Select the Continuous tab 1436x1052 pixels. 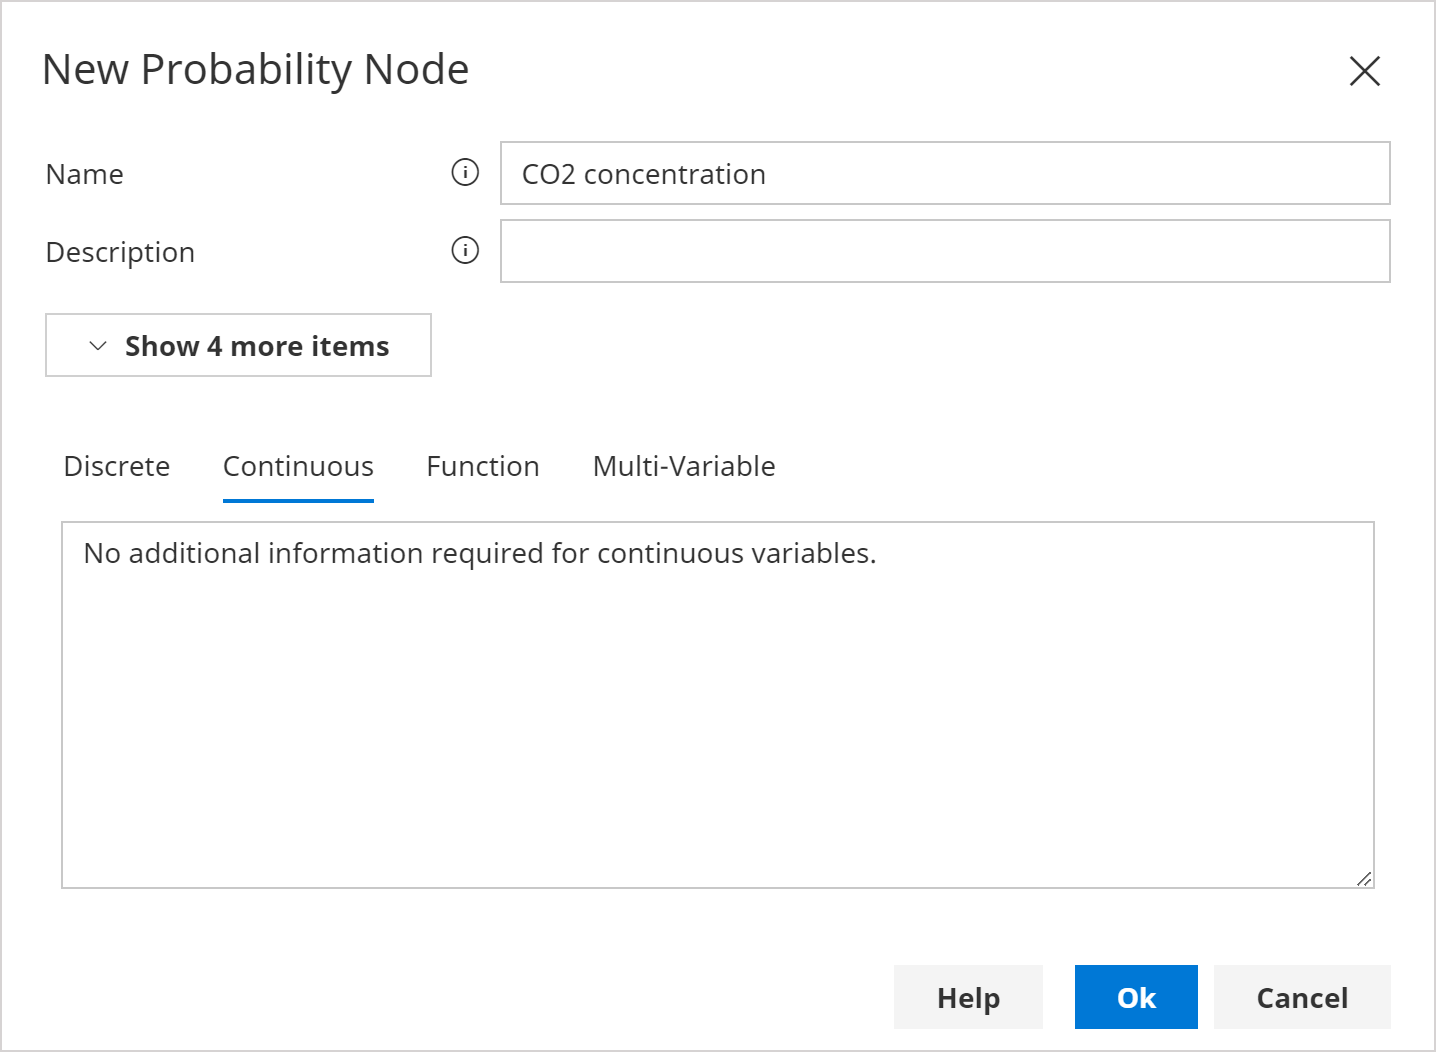tap(297, 466)
